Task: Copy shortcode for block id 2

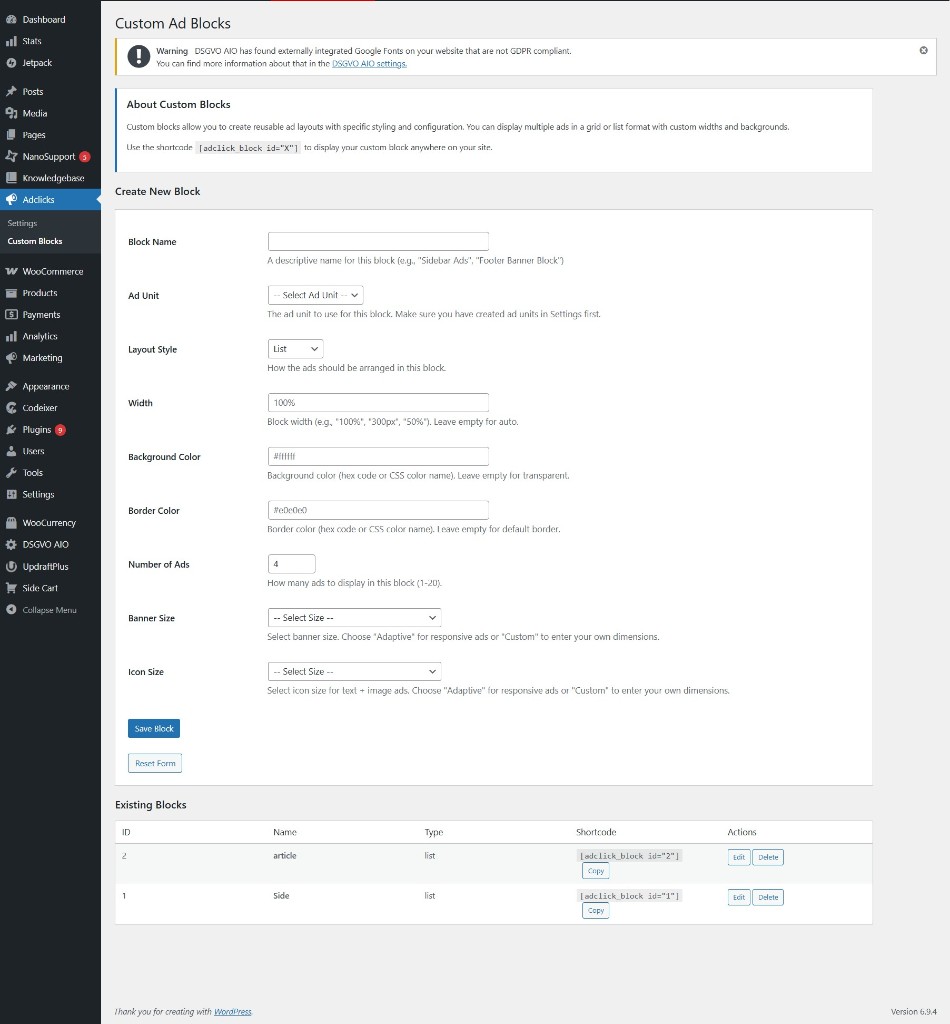Action: pyautogui.click(x=595, y=871)
